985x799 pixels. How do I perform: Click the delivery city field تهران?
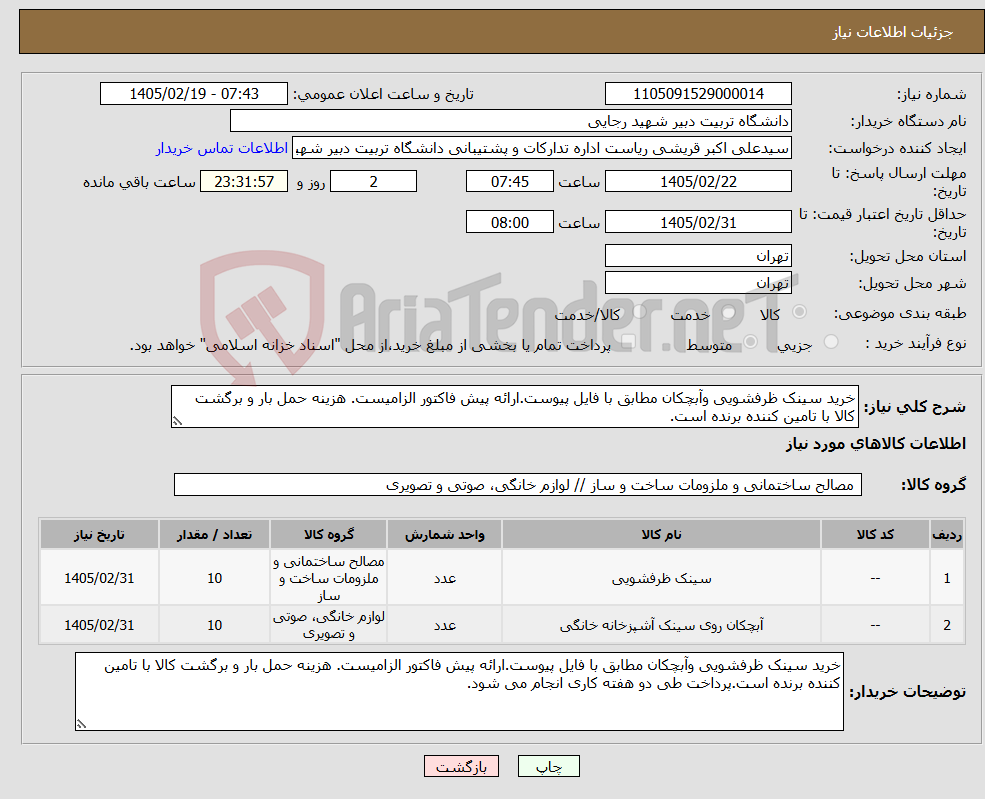[698, 283]
